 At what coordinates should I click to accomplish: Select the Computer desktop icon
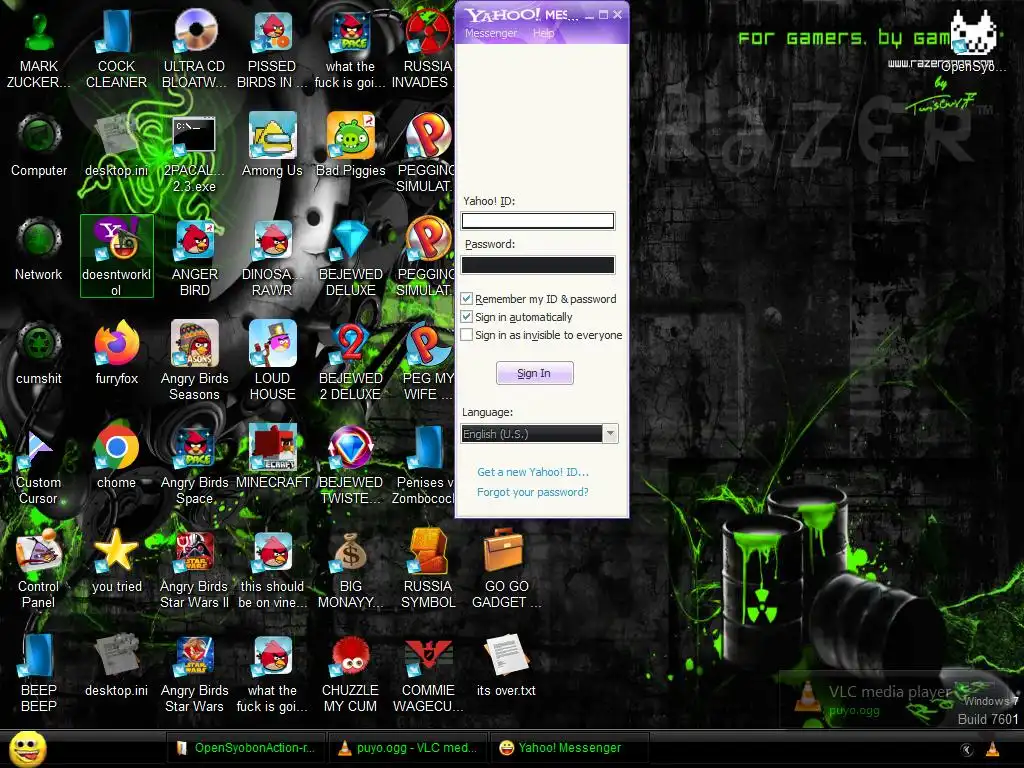pos(39,135)
